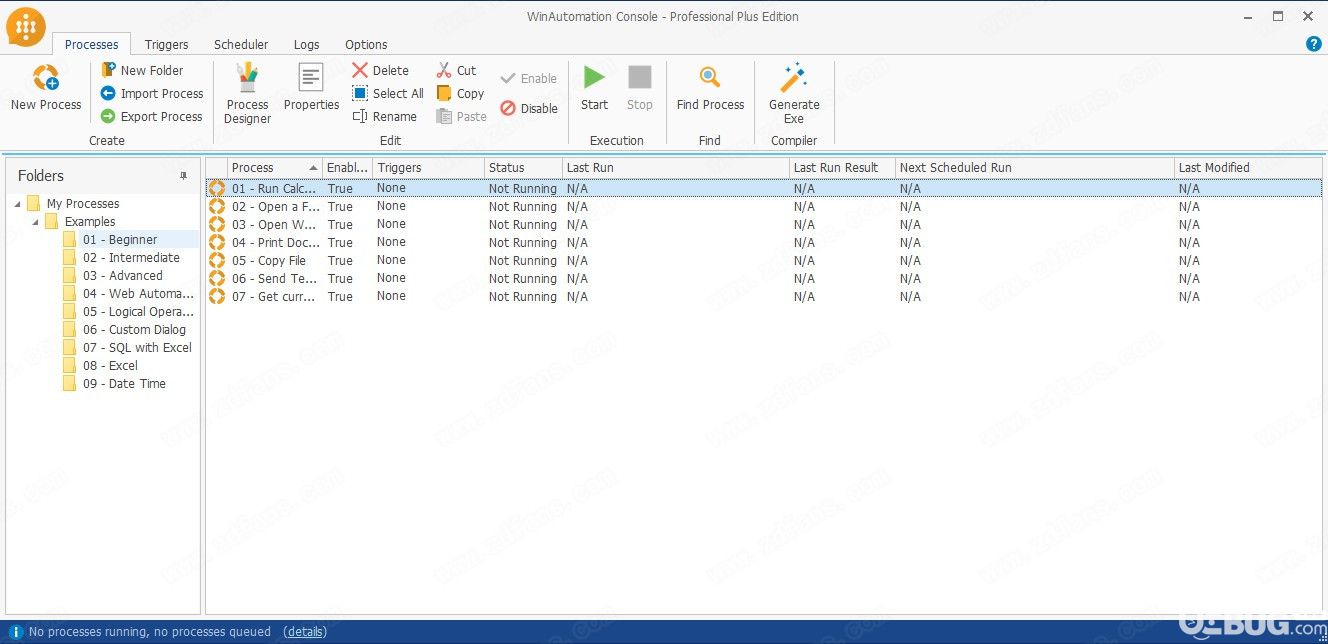Viewport: 1328px width, 644px height.
Task: Click the Import Process icon
Action: click(108, 93)
